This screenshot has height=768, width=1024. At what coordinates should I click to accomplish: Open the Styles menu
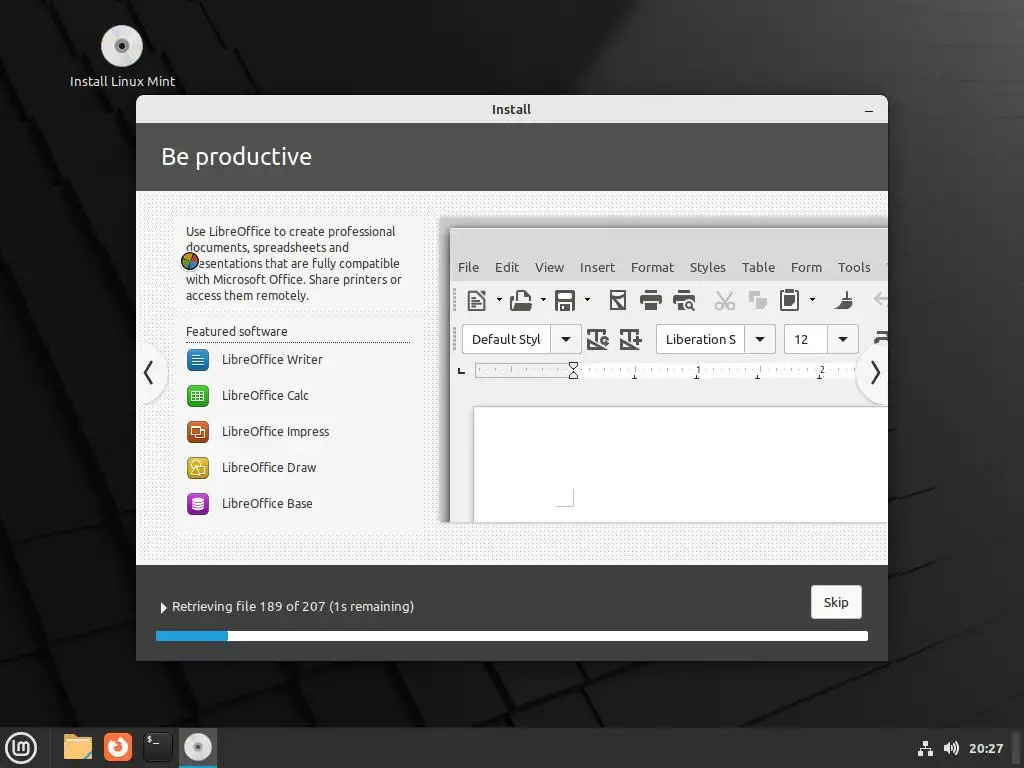click(x=708, y=268)
